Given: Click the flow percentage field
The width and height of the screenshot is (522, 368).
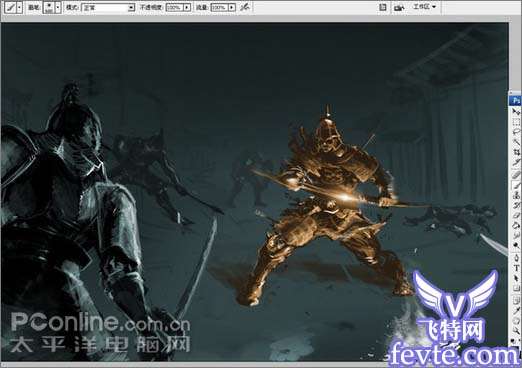Looking at the screenshot, I should coord(219,7).
